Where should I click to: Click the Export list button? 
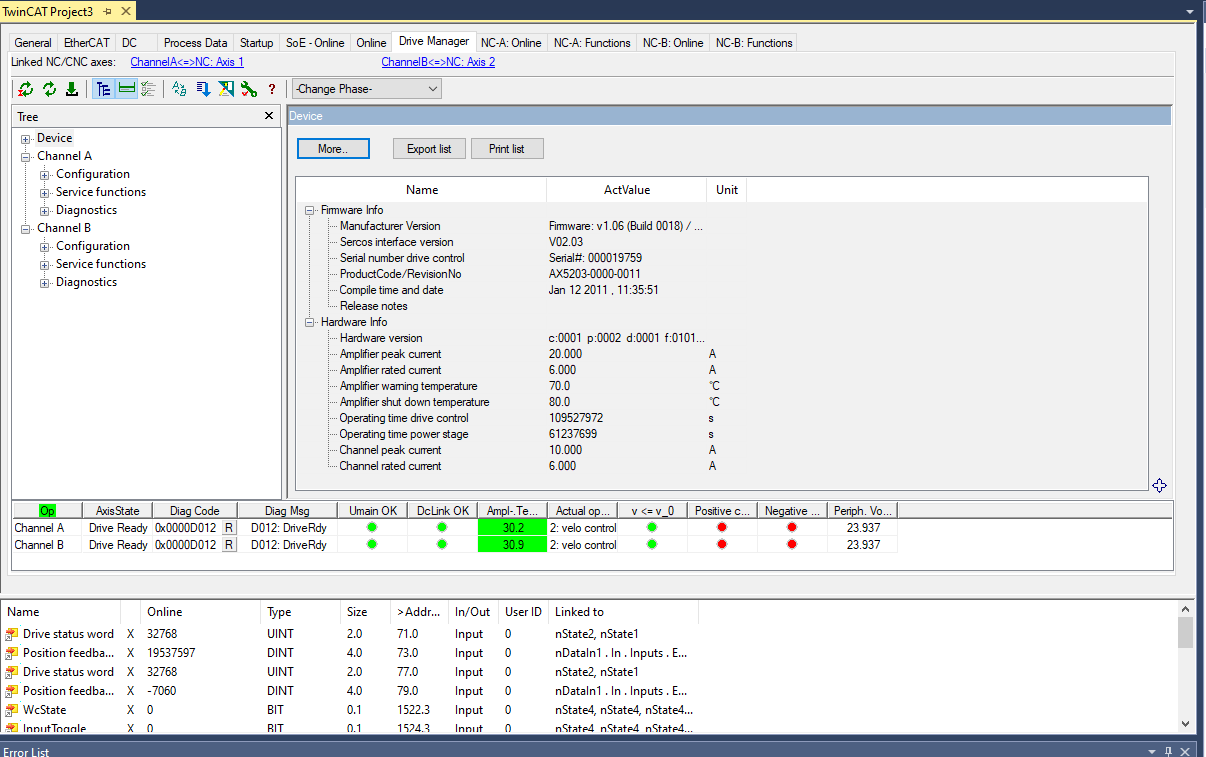tap(429, 149)
